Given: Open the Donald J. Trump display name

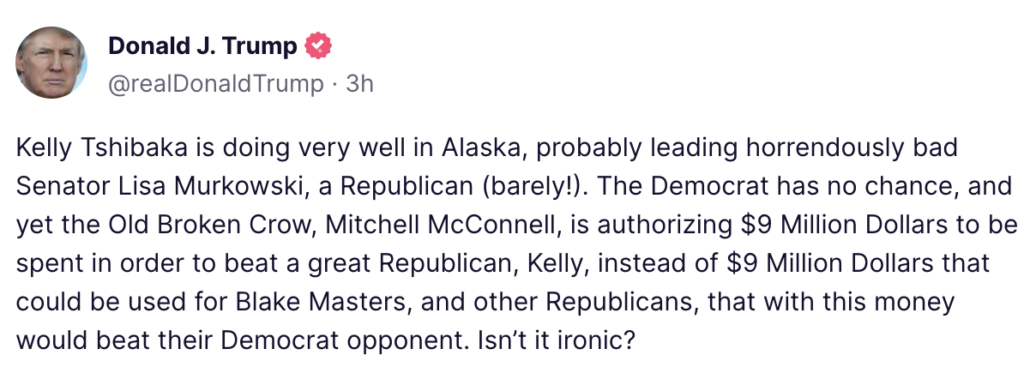Looking at the screenshot, I should pyautogui.click(x=202, y=46).
